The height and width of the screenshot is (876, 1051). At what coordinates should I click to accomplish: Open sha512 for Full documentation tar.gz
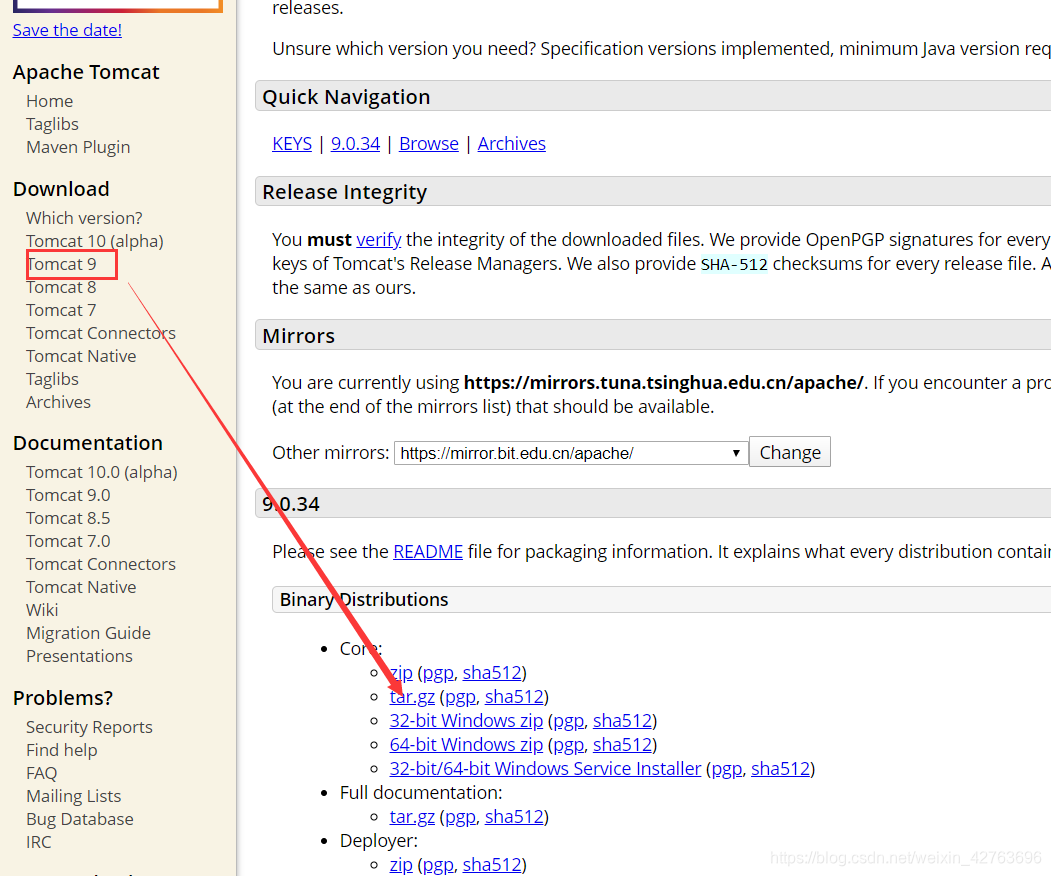tap(514, 817)
